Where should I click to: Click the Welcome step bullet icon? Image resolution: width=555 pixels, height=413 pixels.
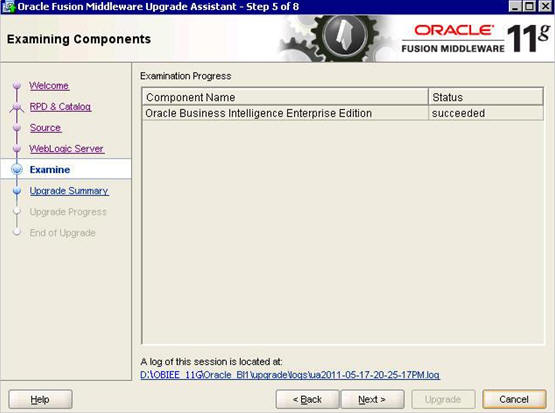[x=17, y=86]
